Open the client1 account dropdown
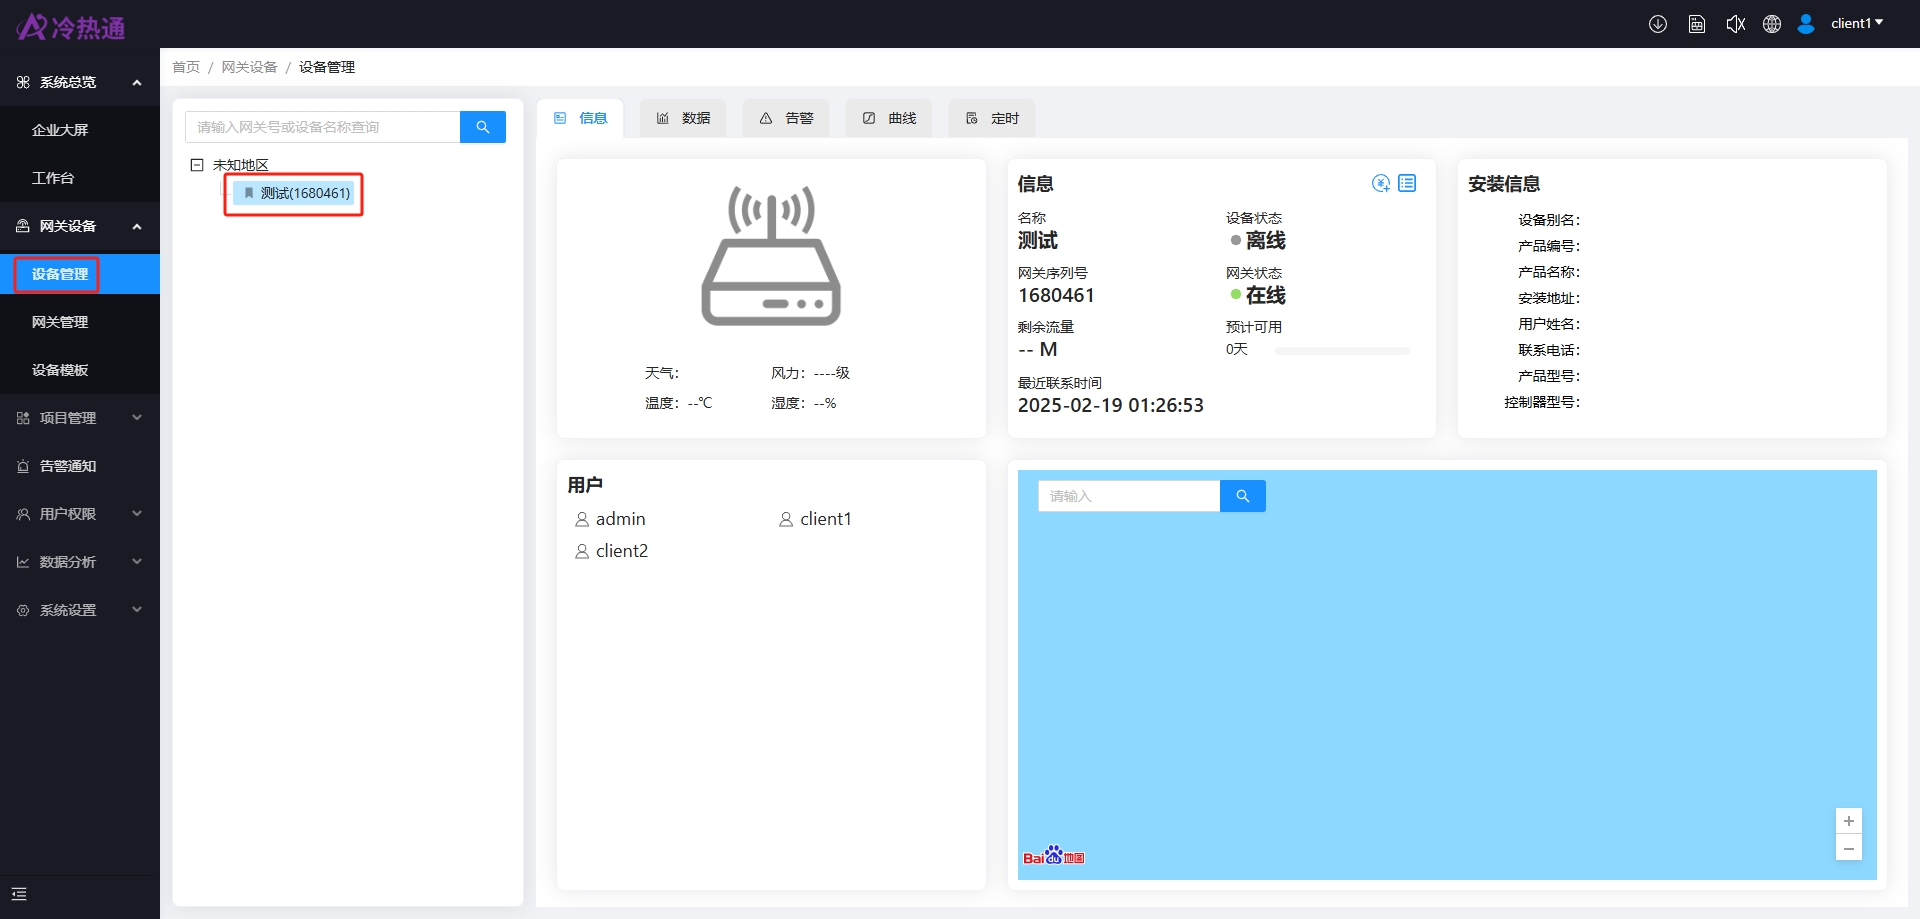 [1857, 23]
